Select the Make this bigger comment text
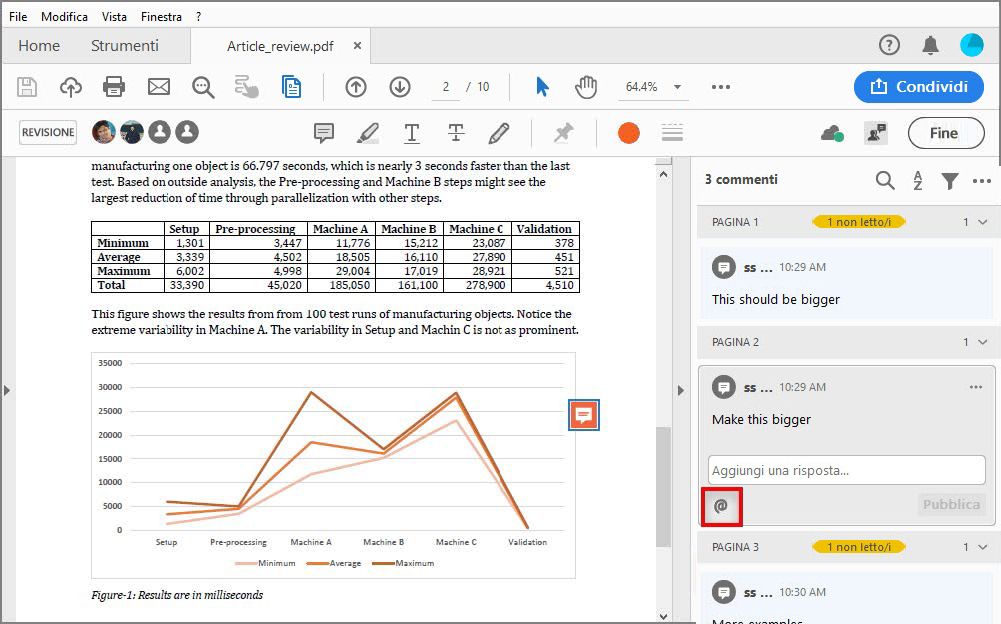Image resolution: width=1001 pixels, height=624 pixels. (x=761, y=420)
